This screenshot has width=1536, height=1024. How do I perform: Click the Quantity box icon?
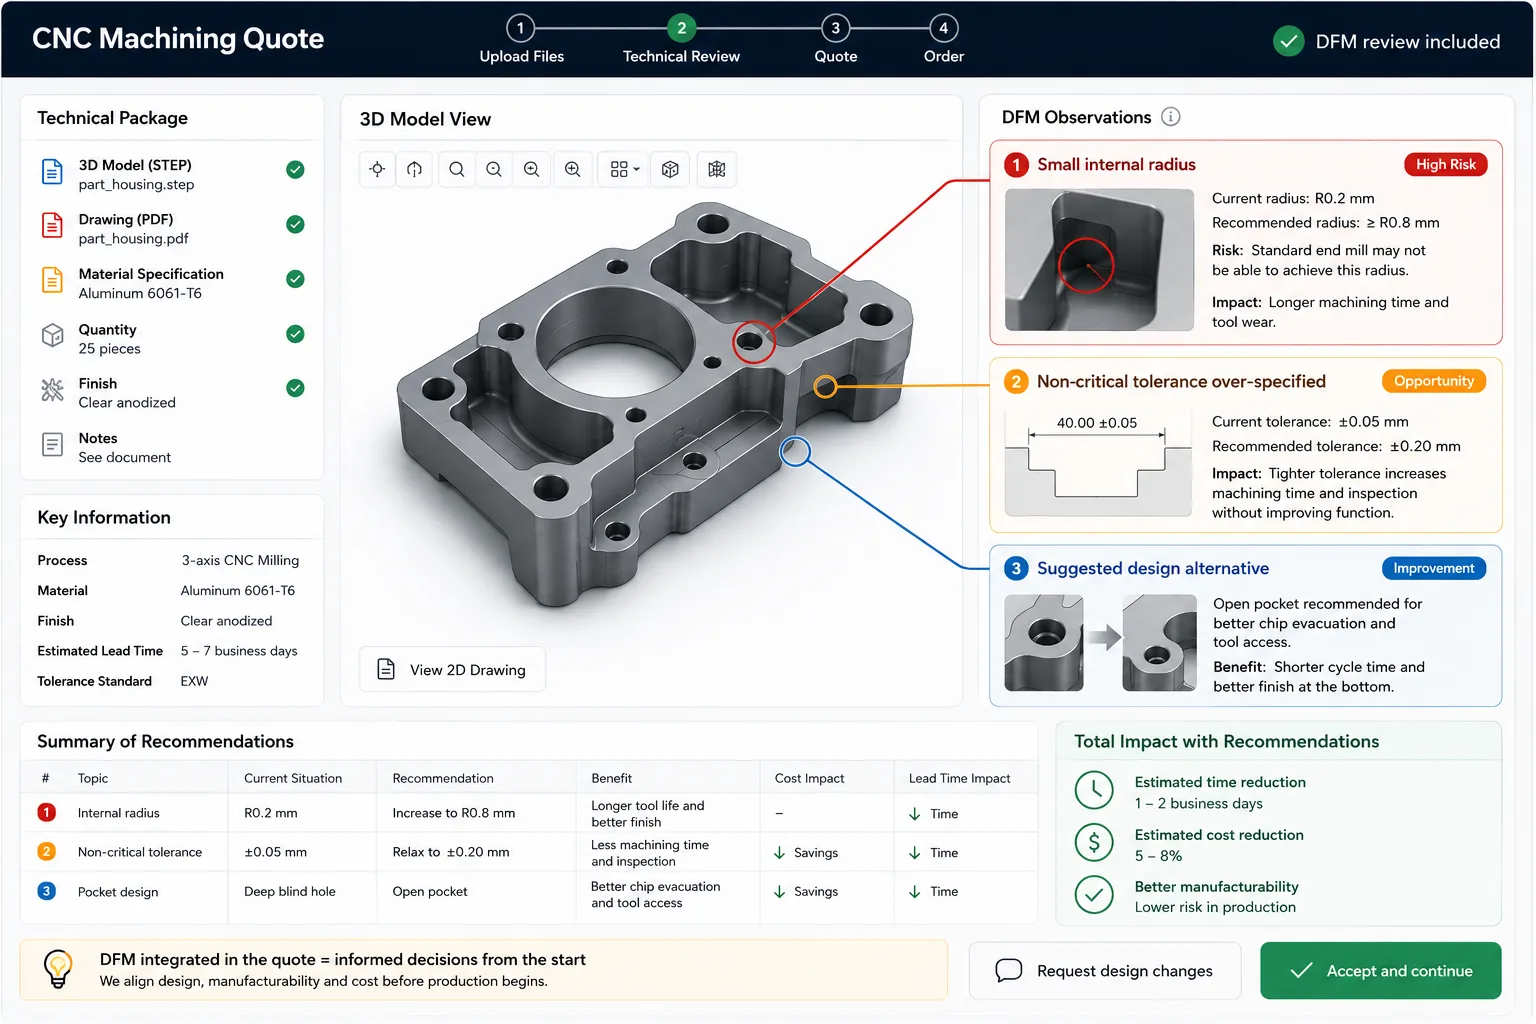tap(52, 336)
